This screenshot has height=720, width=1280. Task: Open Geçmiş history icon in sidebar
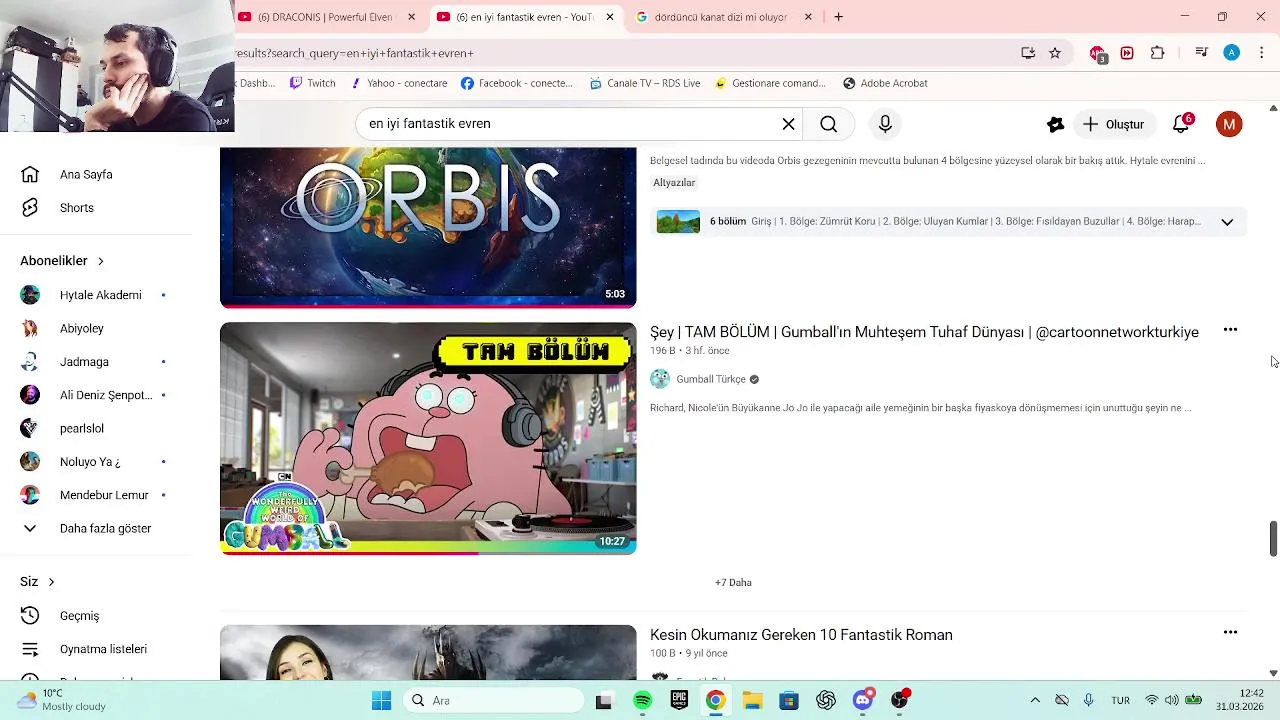[30, 616]
